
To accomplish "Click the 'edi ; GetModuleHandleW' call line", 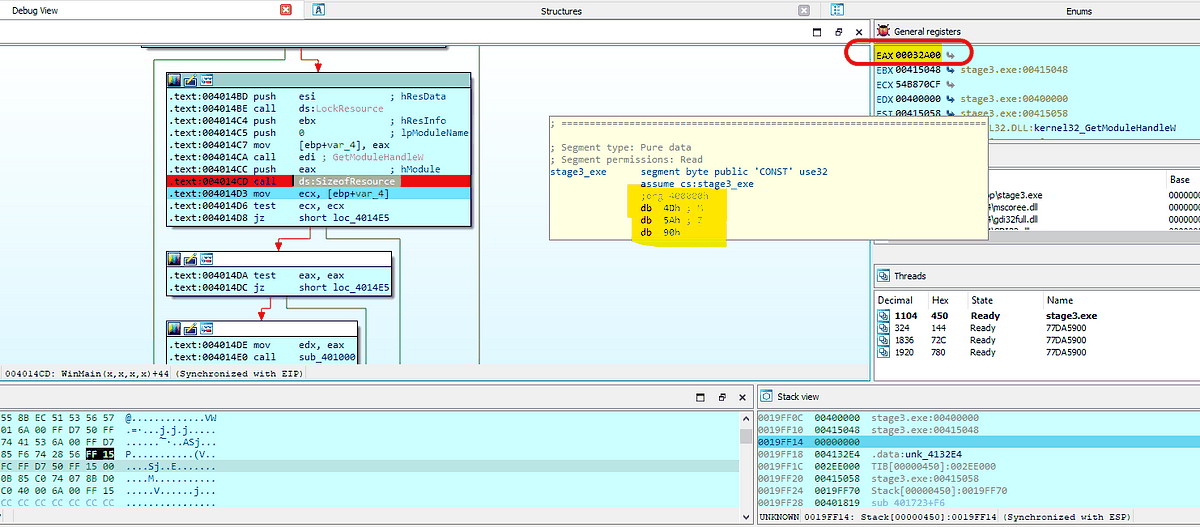I will pos(318,157).
